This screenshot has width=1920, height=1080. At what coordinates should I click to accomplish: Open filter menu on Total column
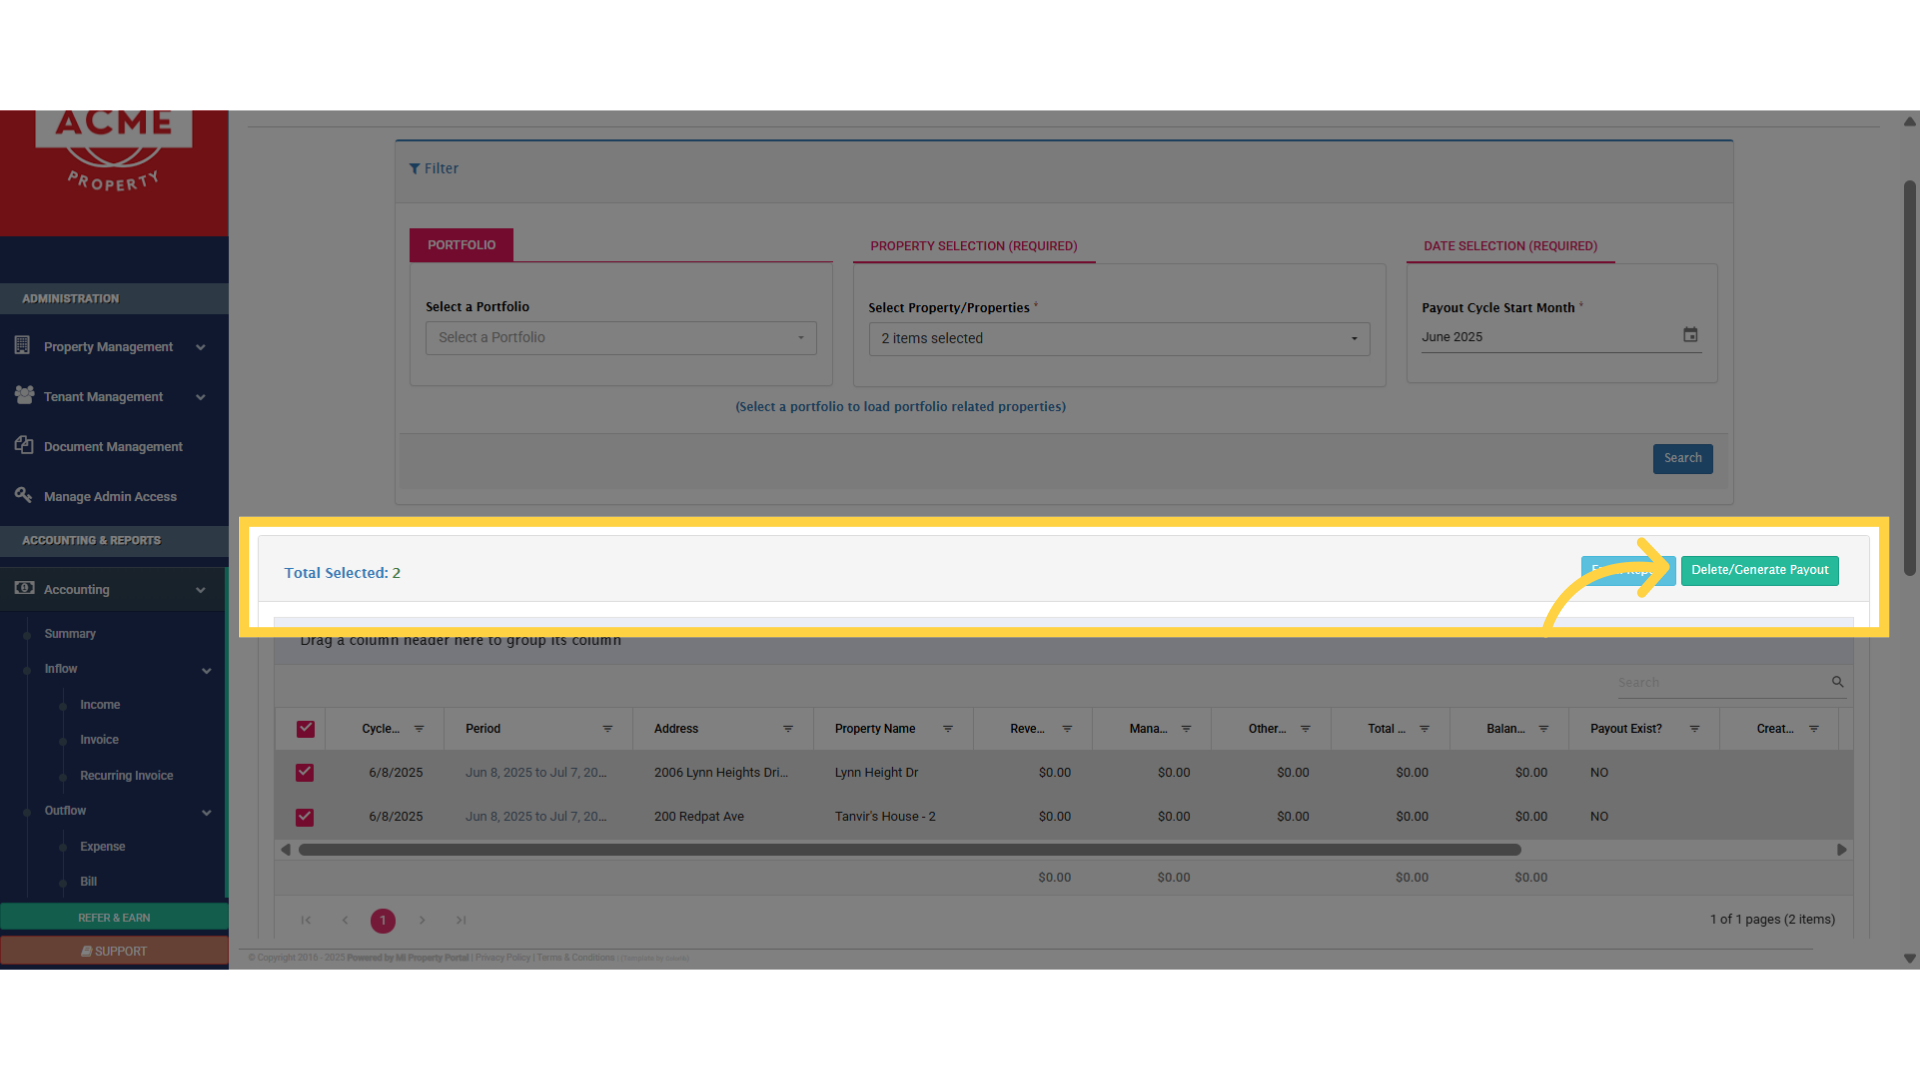click(x=1424, y=729)
